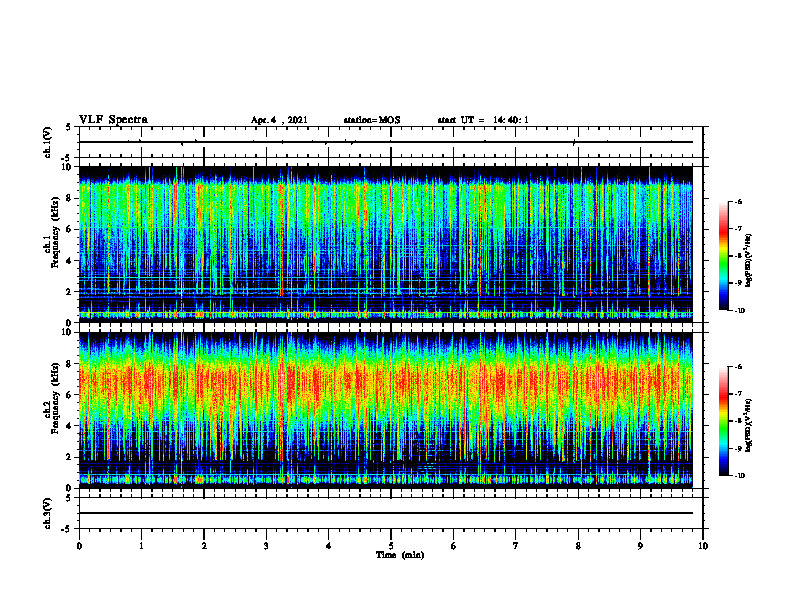Click the "10" kHz tick of ch.2 spectrogram
This screenshot has width=792, height=612.
pyautogui.click(x=69, y=332)
